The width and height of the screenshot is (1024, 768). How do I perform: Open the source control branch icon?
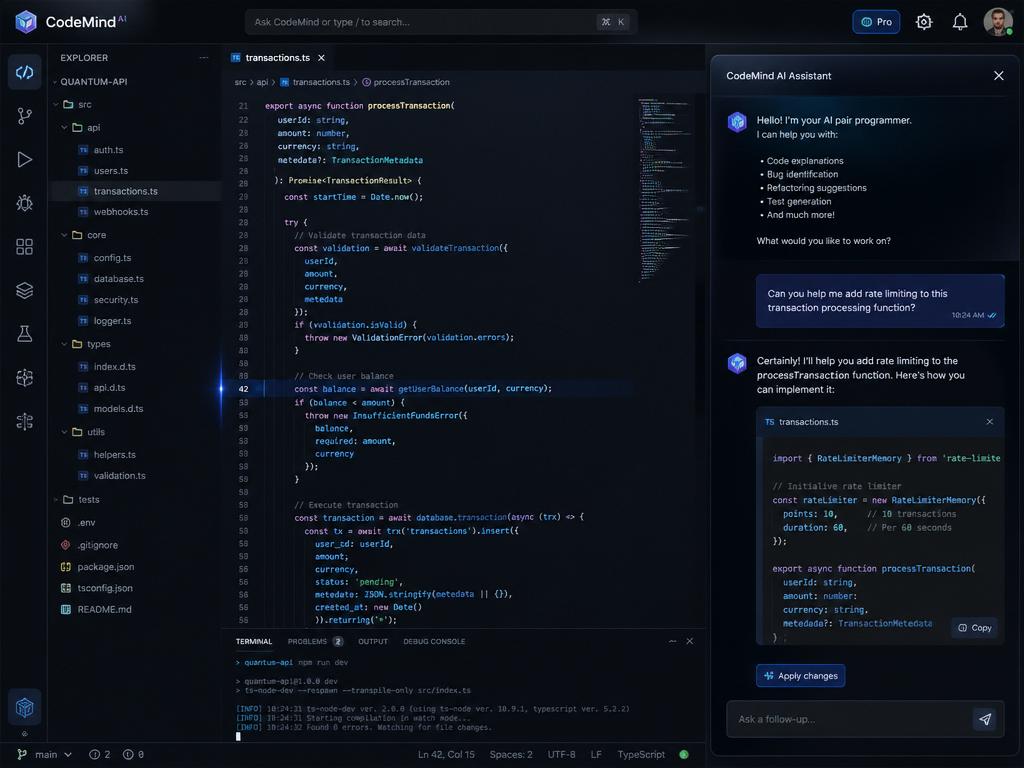pos(25,116)
